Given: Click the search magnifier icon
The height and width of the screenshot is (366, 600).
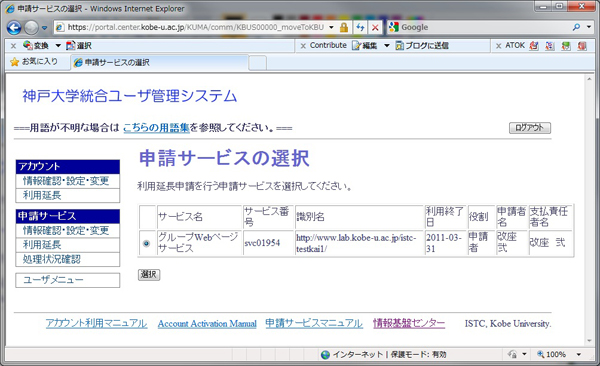Looking at the screenshot, I should coord(576,27).
